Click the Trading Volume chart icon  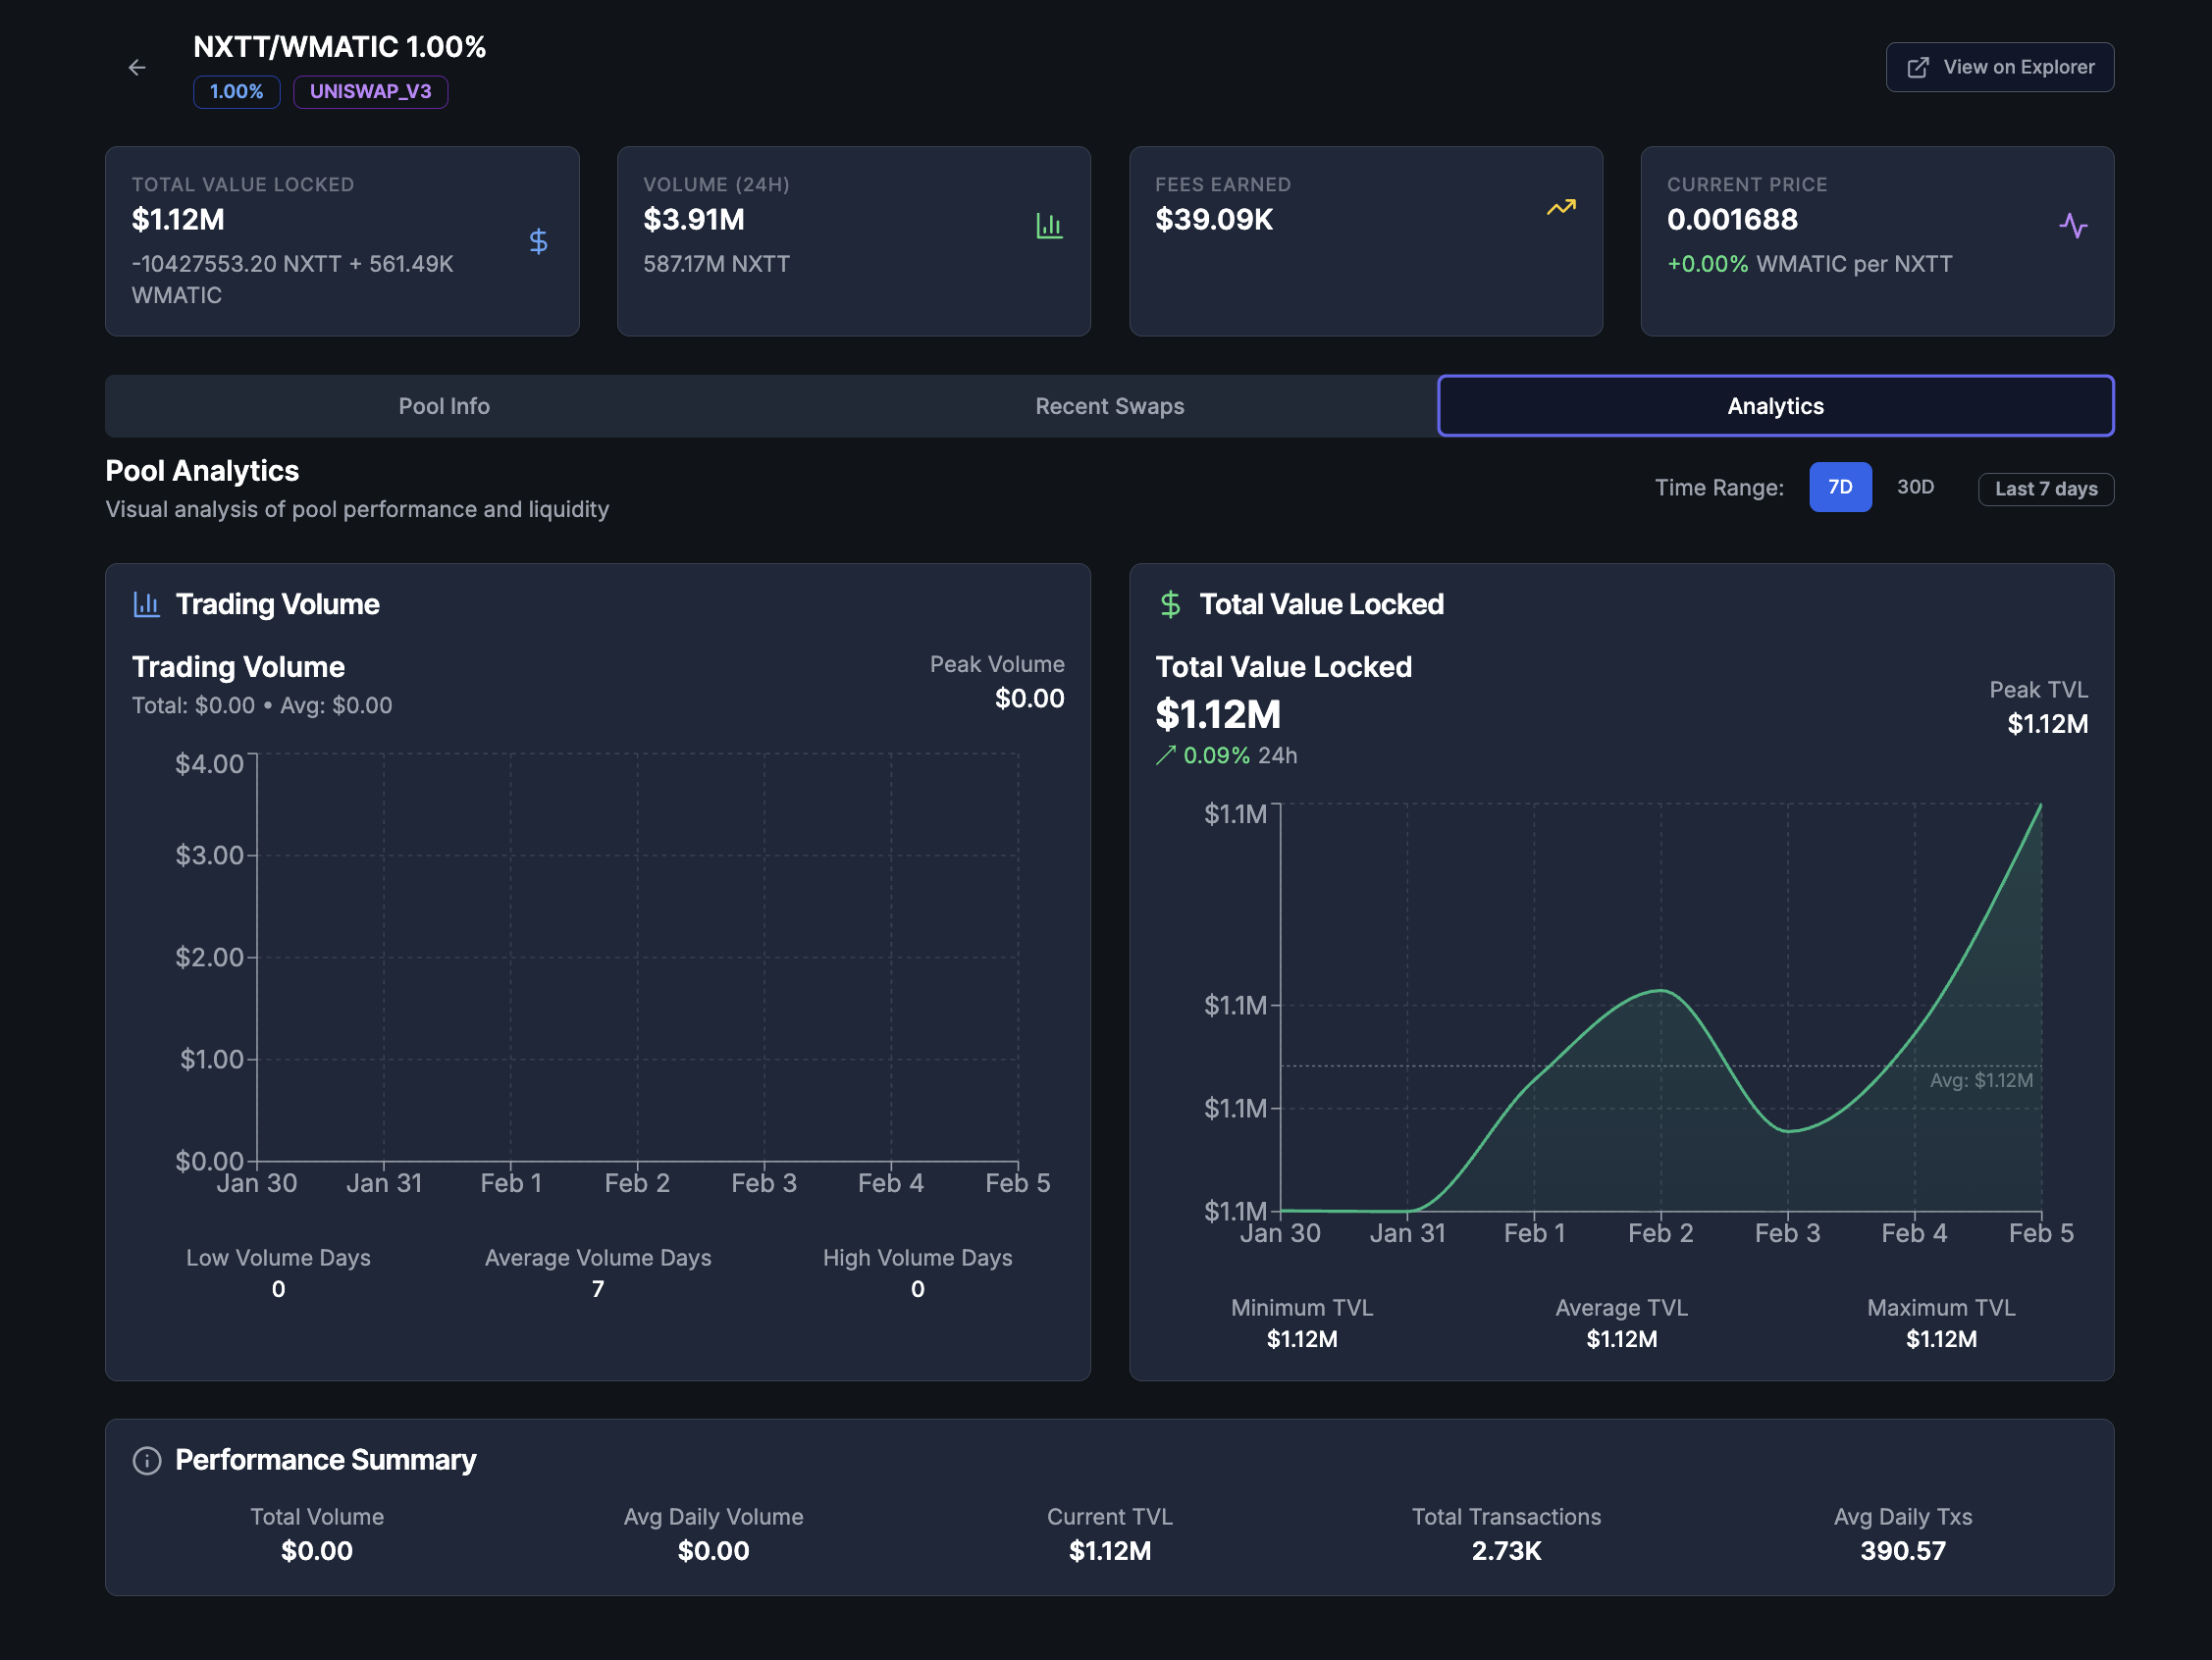click(146, 604)
